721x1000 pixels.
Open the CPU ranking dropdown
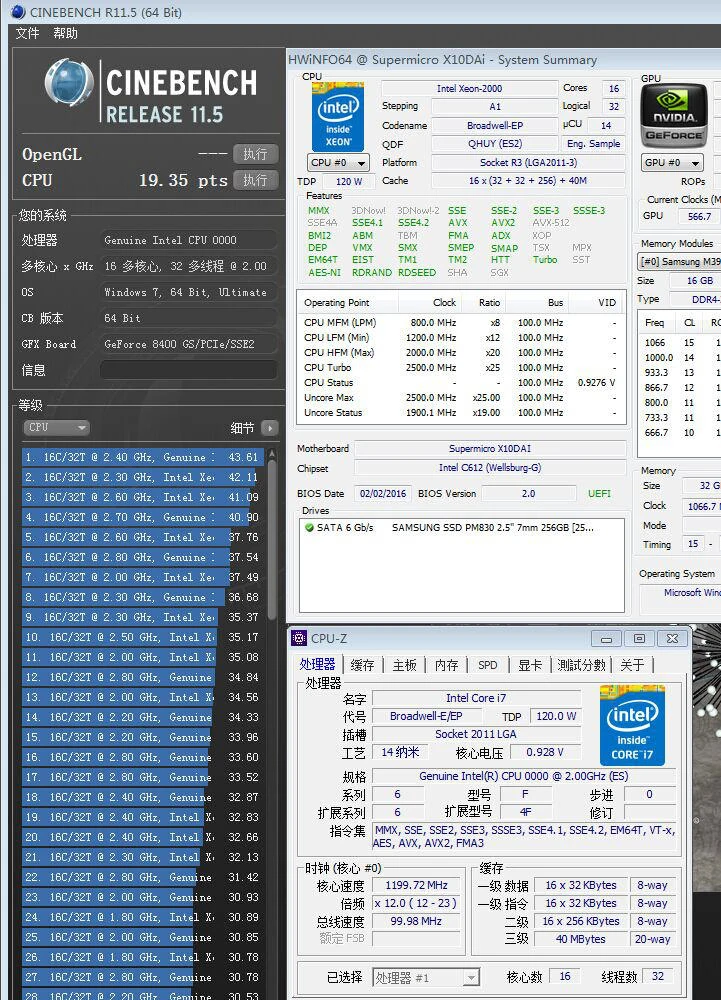point(56,427)
